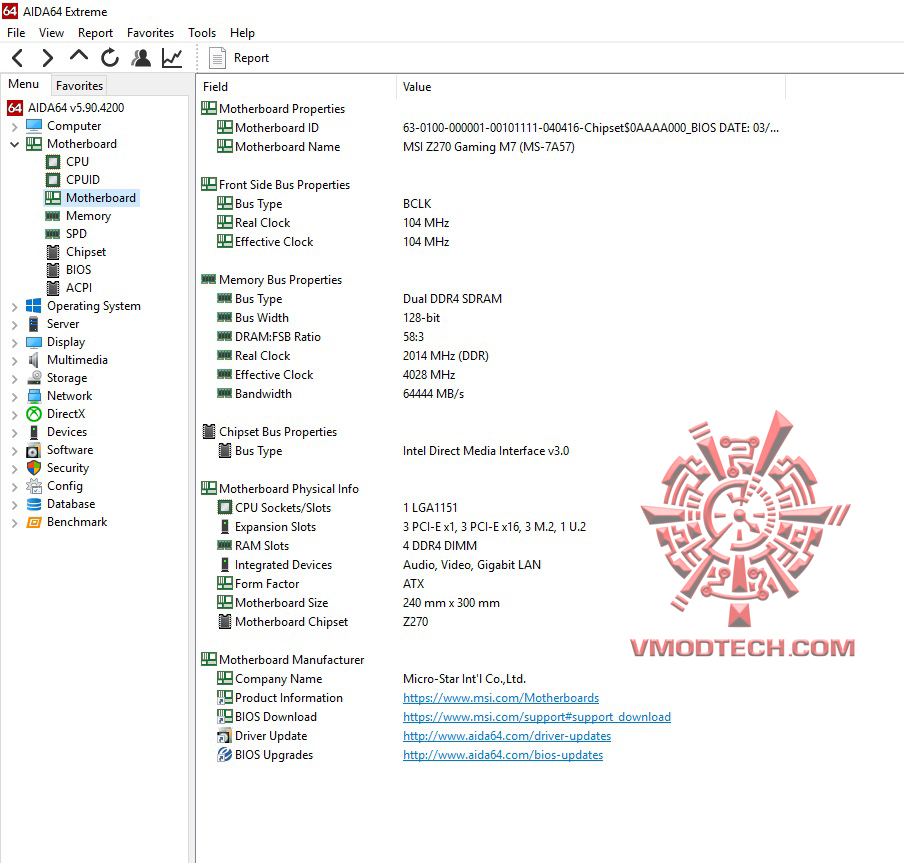Click the Report toolbar button label
This screenshot has height=863, width=904.
[251, 58]
